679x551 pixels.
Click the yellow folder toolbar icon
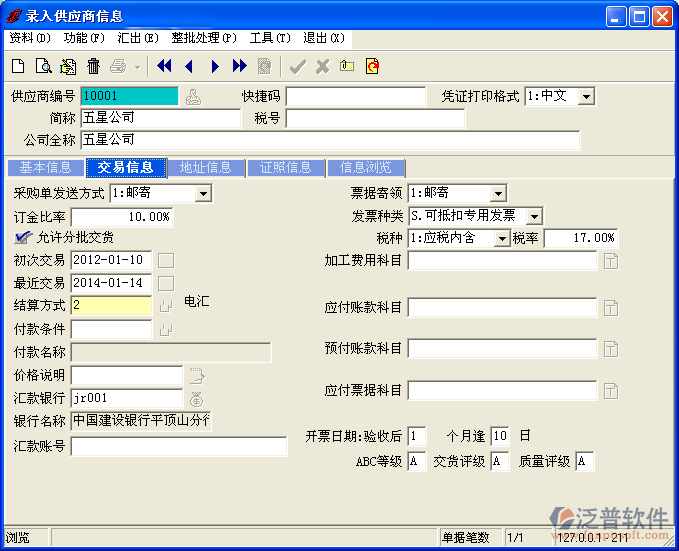[347, 66]
